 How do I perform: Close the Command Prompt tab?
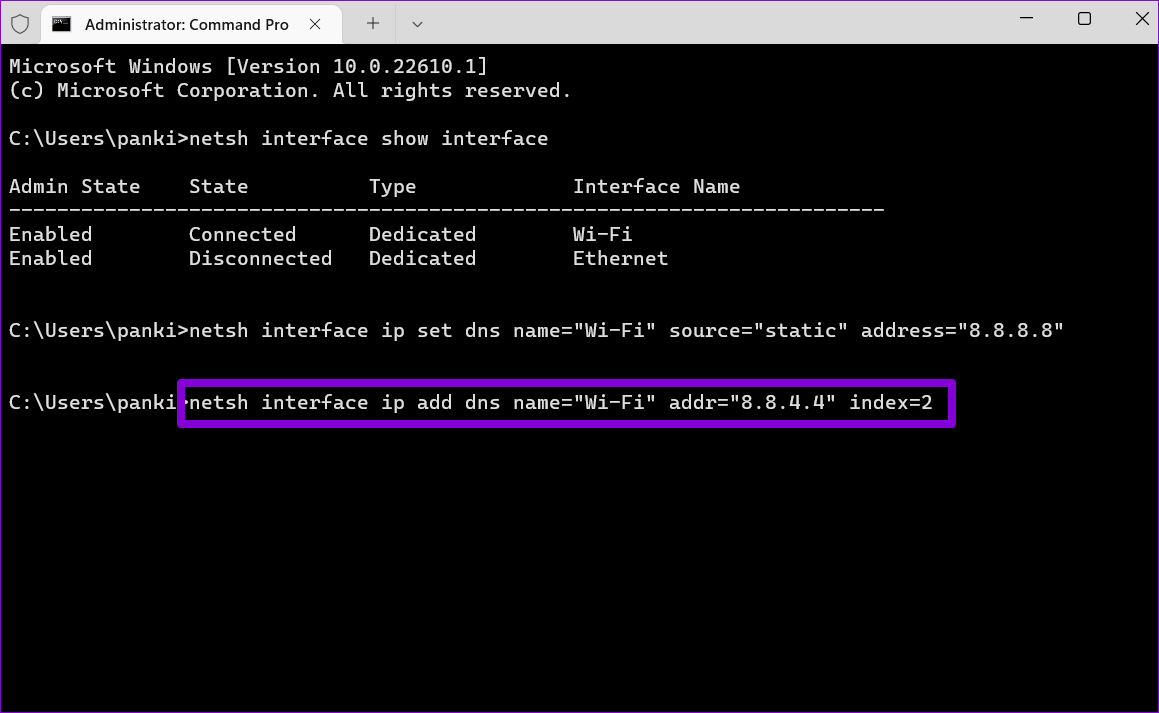pos(317,23)
